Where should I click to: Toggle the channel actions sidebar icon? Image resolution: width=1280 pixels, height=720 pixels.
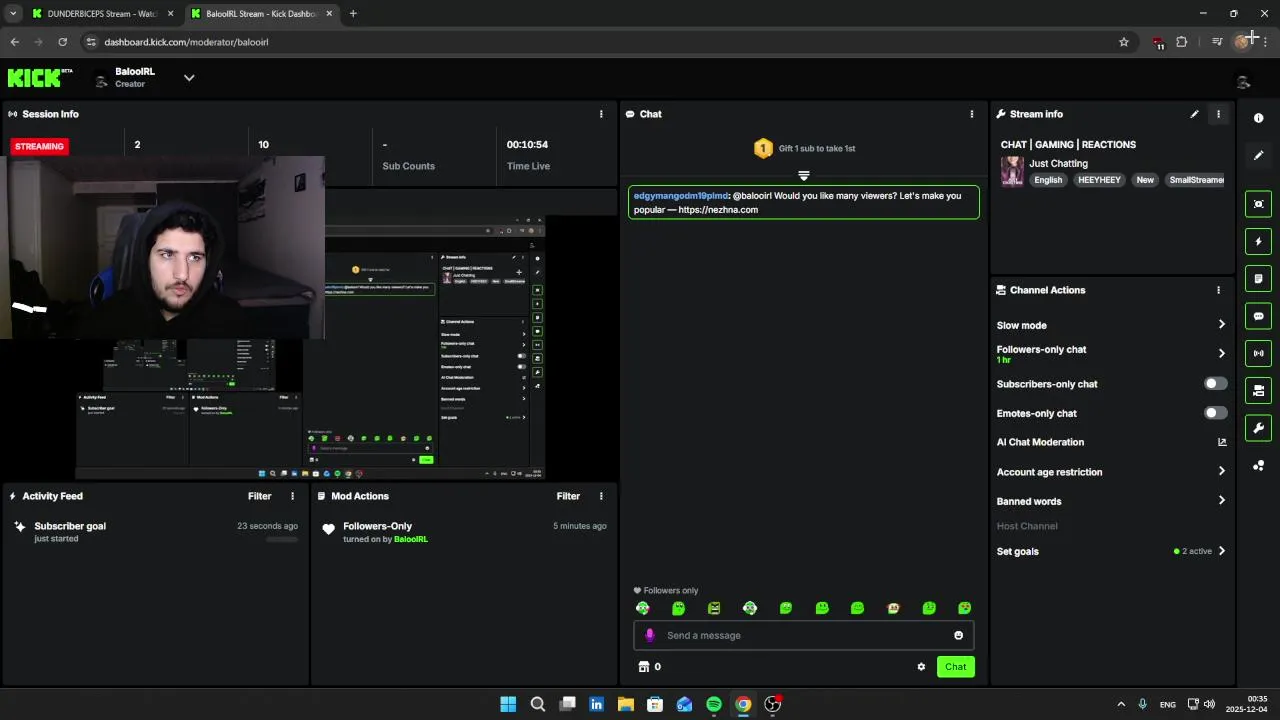(1259, 391)
